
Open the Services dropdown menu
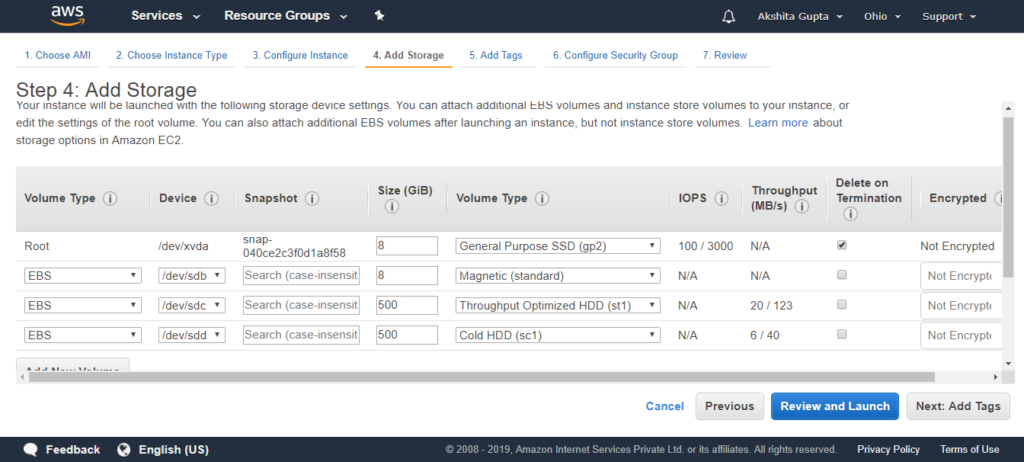pyautogui.click(x=166, y=16)
